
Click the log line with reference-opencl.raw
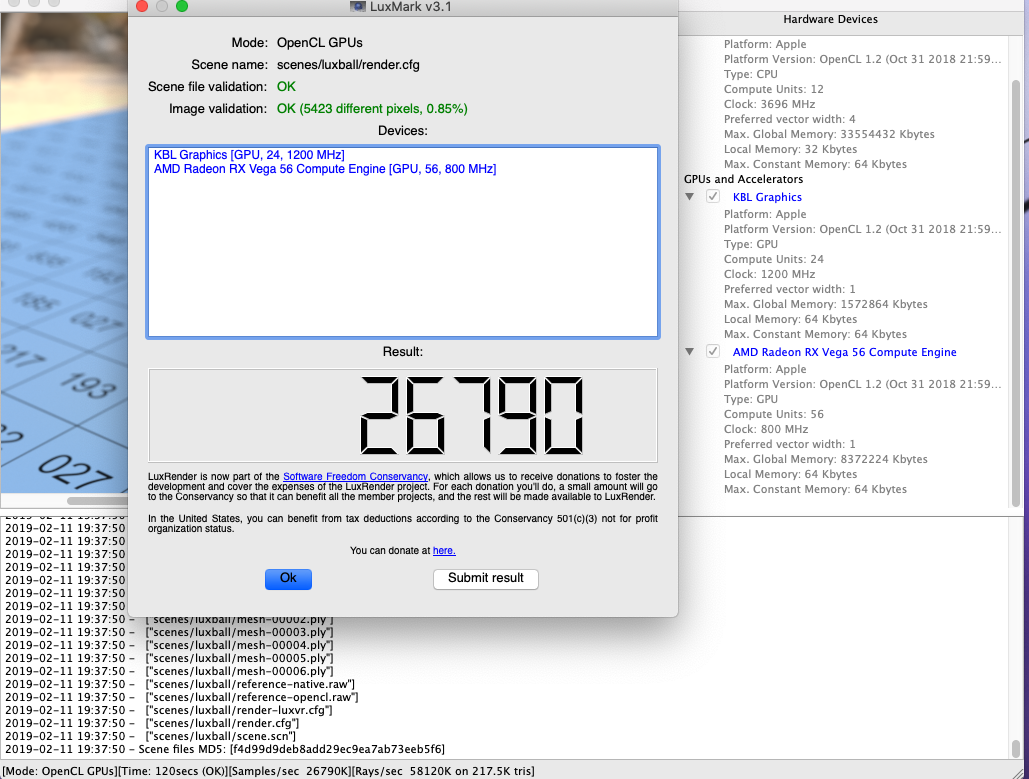click(x=182, y=698)
